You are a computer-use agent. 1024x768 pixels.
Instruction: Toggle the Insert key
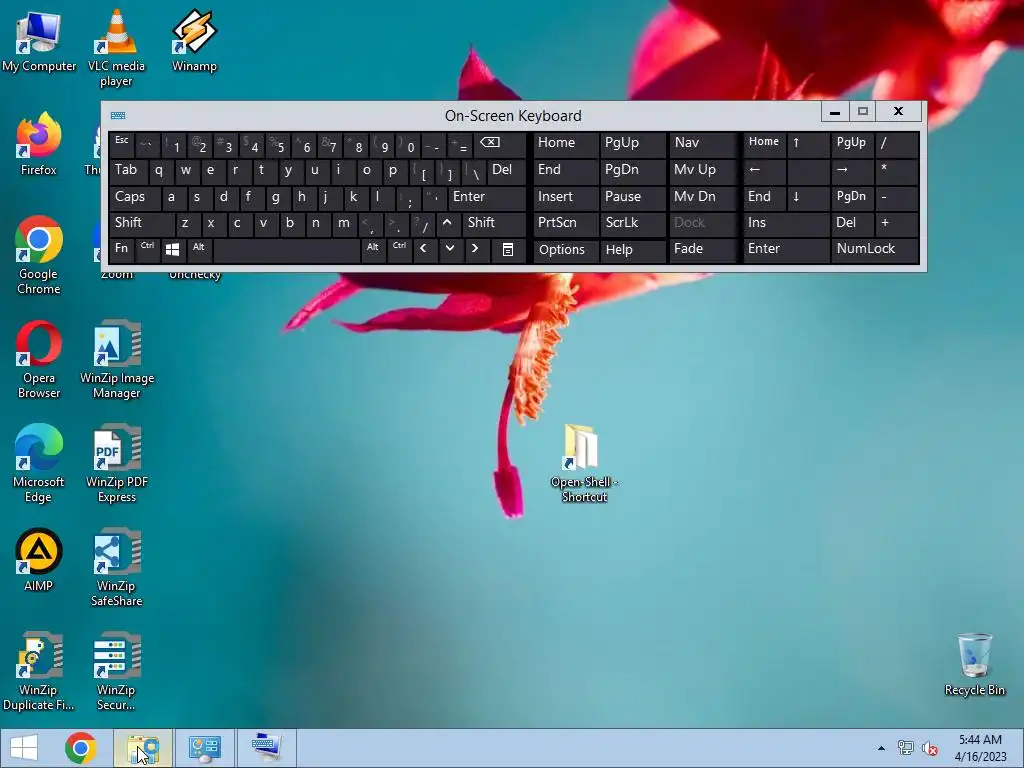(x=565, y=197)
